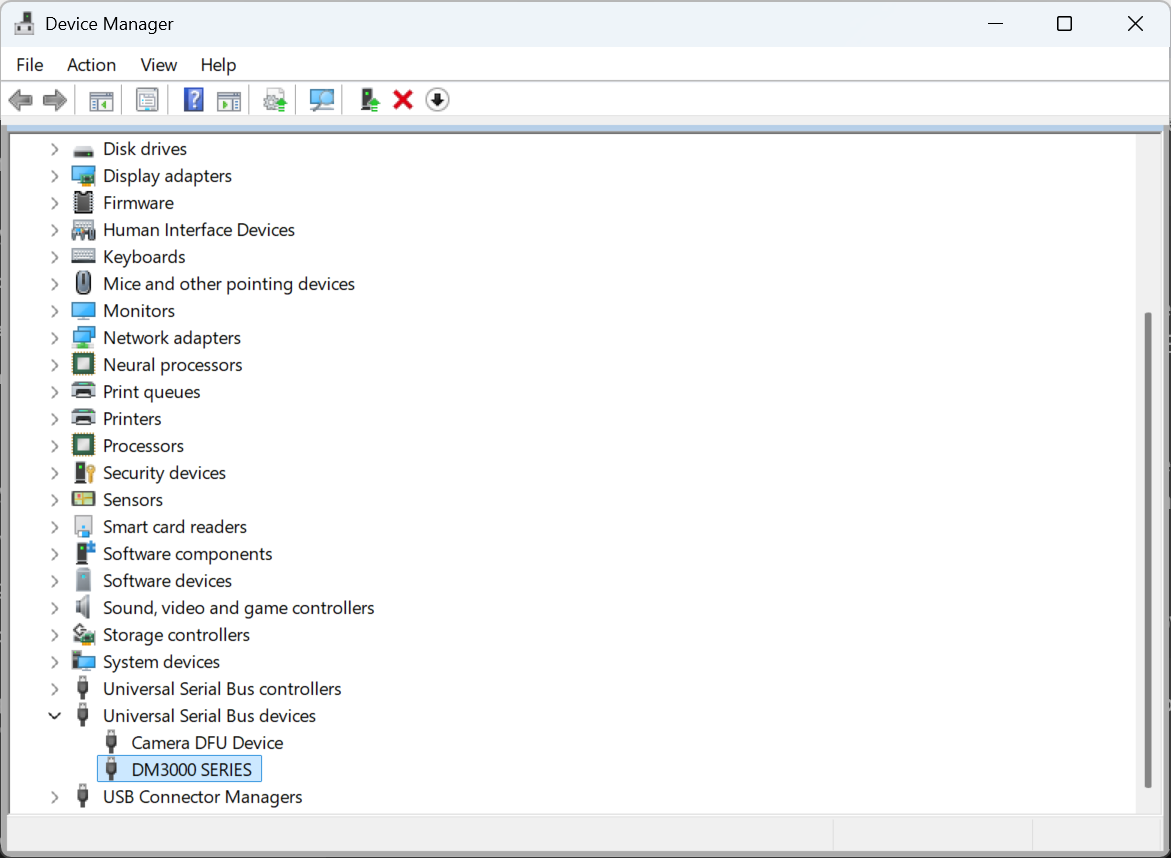Select the Sensors label
Image resolution: width=1171 pixels, height=858 pixels.
133,500
